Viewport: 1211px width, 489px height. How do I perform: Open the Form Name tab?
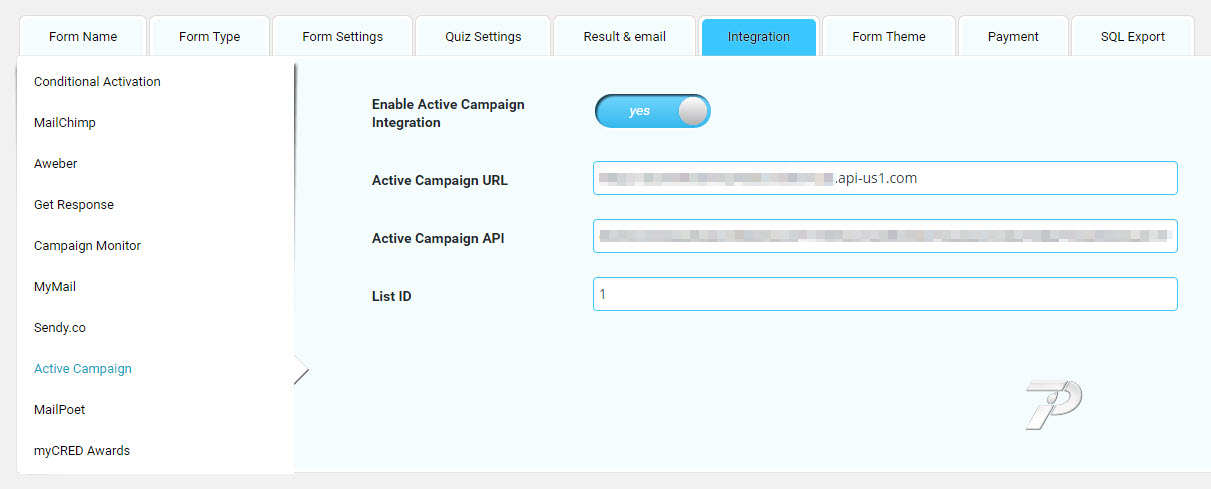point(82,37)
